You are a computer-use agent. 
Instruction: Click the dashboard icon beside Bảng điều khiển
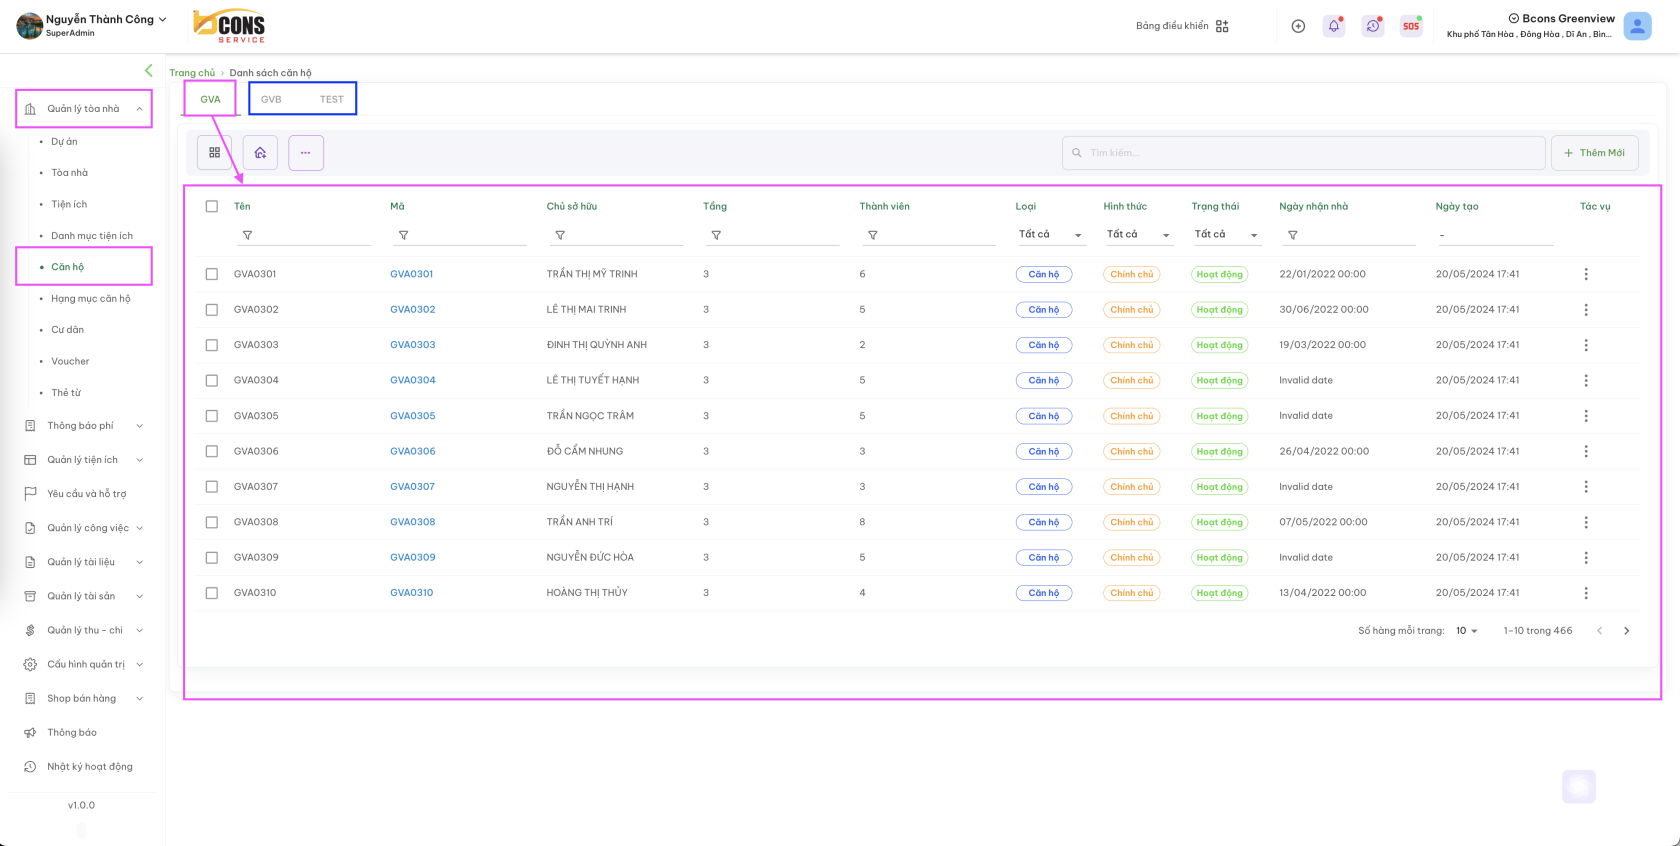[x=1222, y=26]
